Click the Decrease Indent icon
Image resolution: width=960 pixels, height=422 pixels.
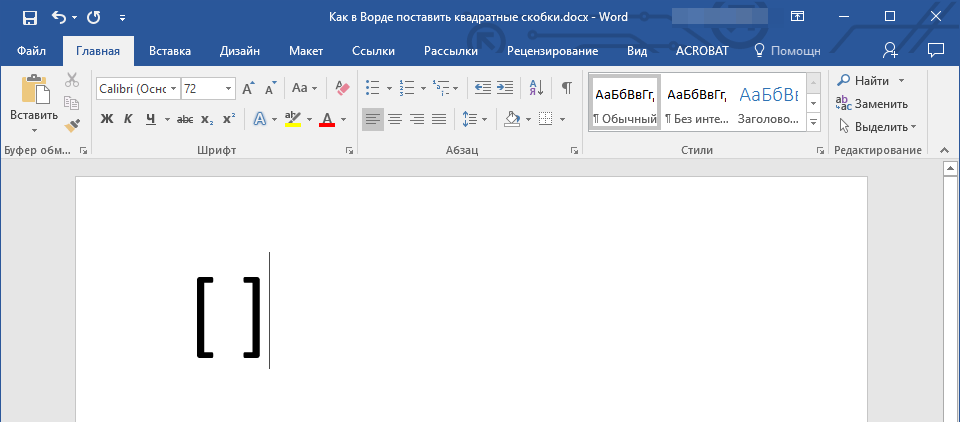(x=483, y=88)
